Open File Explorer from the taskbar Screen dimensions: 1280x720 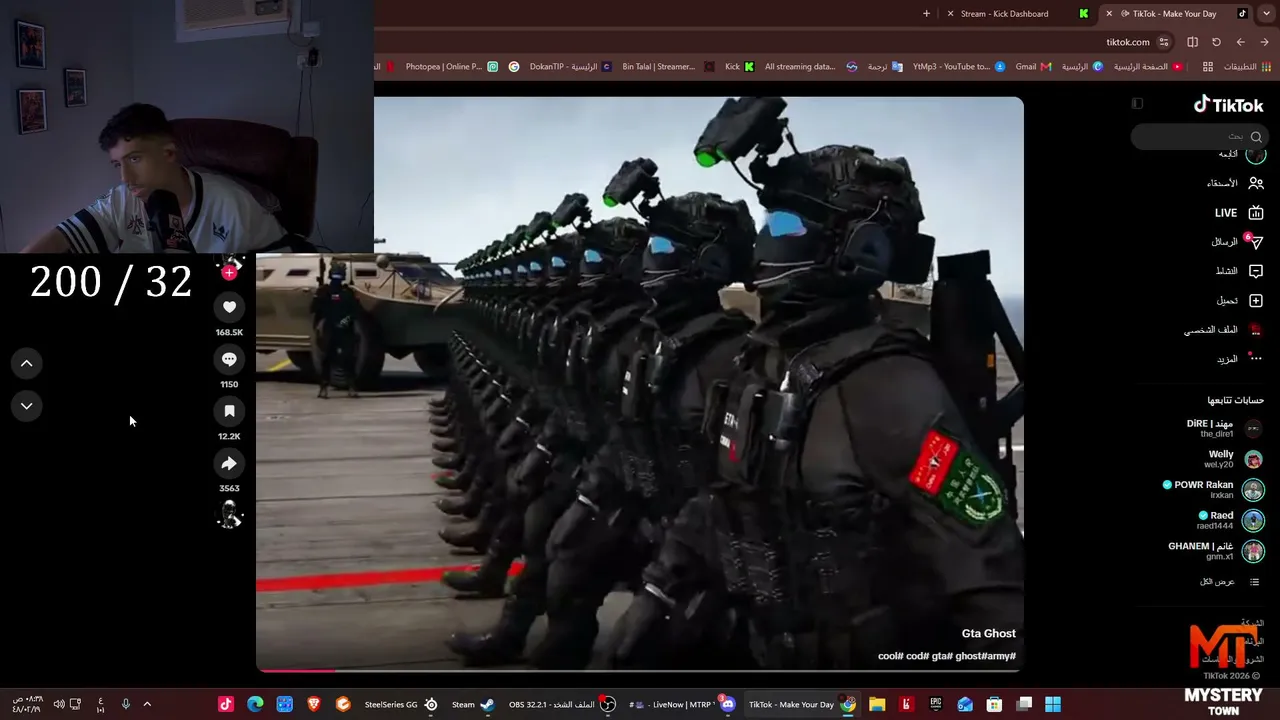point(877,704)
